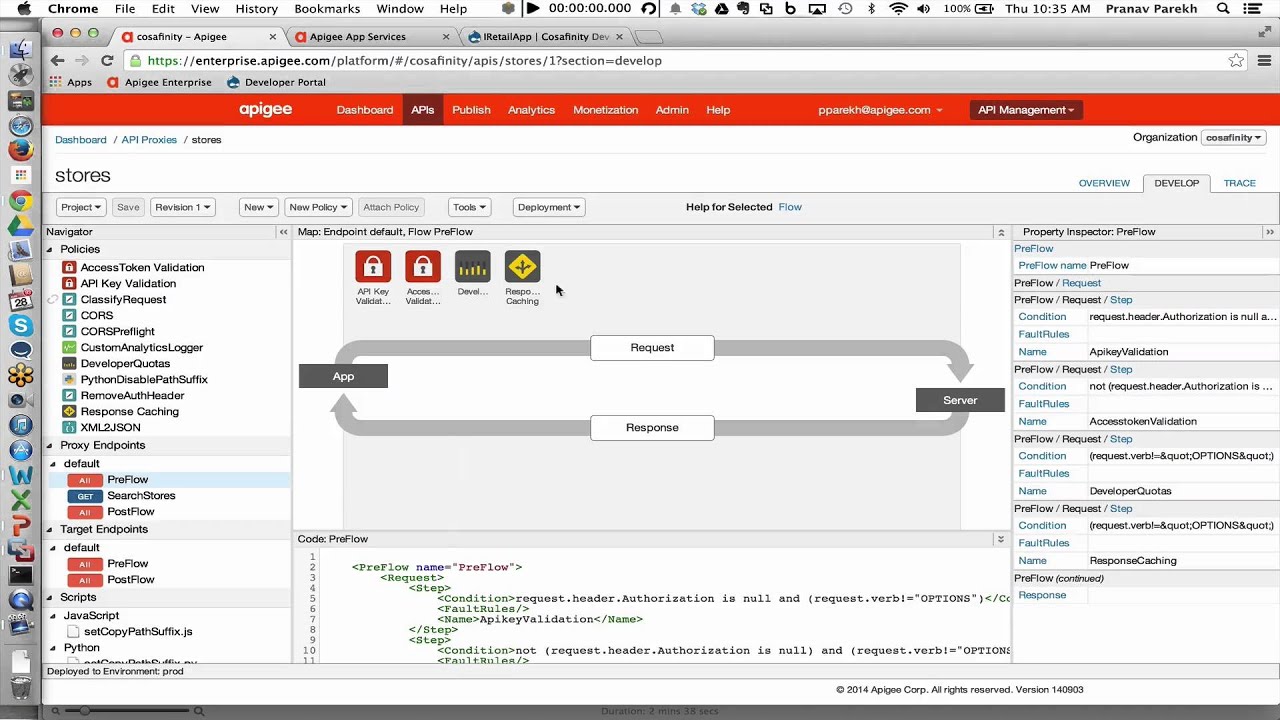Click the browser back arrow
1280x720 pixels.
(x=58, y=60)
